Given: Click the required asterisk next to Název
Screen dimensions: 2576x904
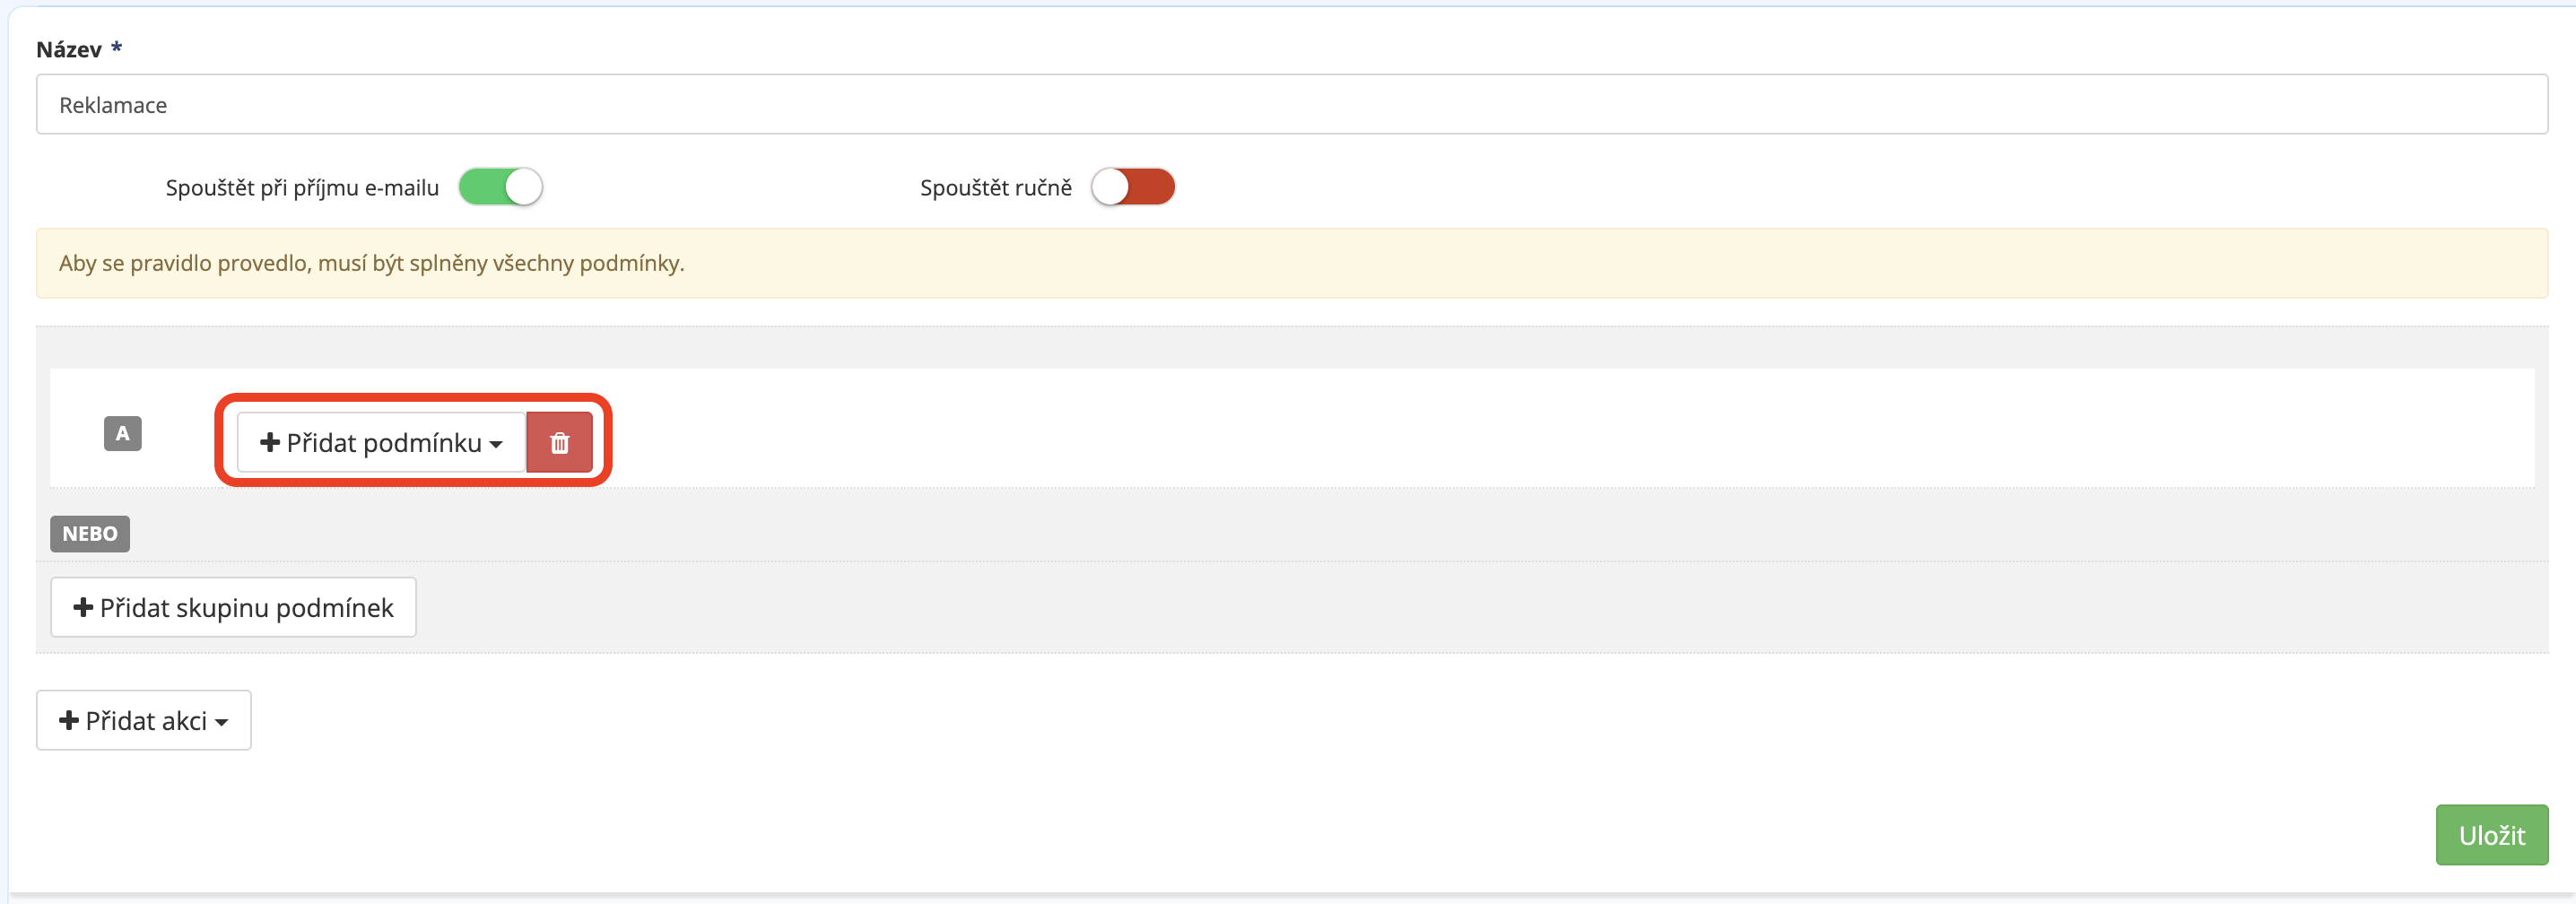Looking at the screenshot, I should (116, 47).
